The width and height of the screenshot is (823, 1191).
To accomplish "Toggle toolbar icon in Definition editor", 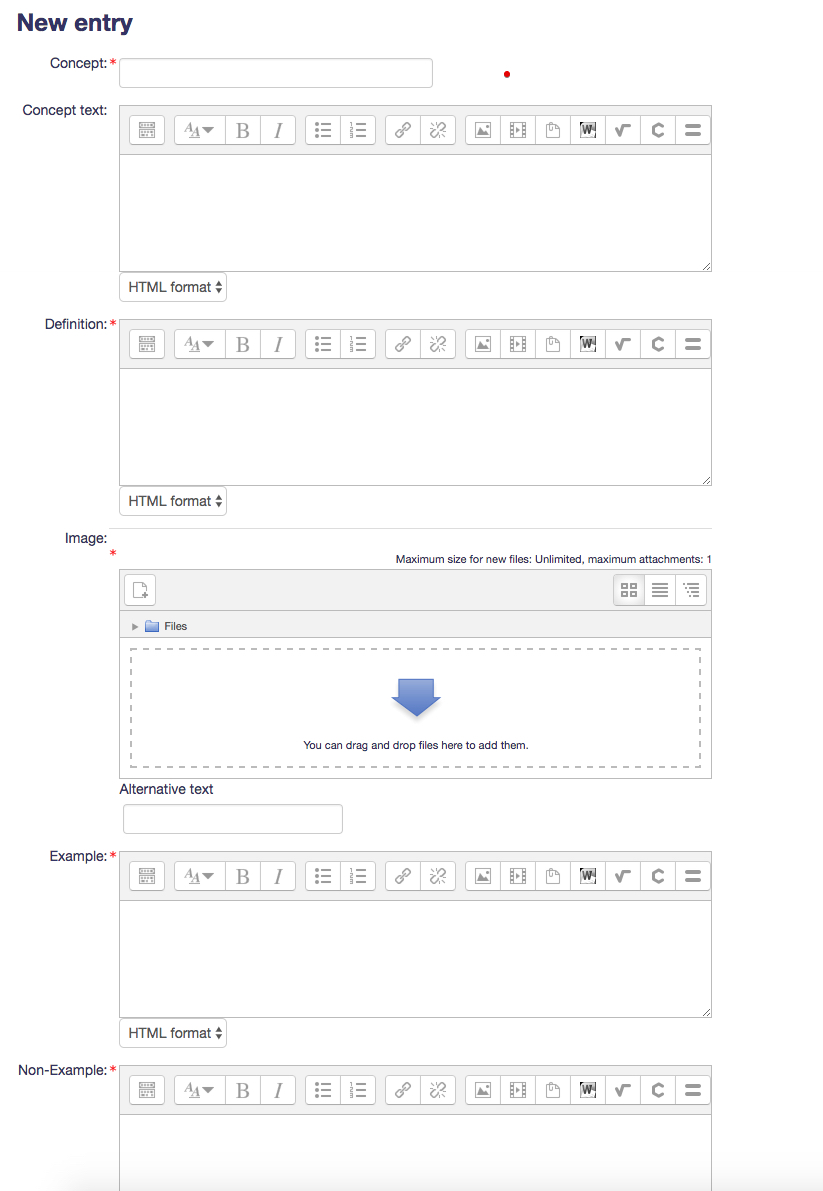I will click(147, 344).
